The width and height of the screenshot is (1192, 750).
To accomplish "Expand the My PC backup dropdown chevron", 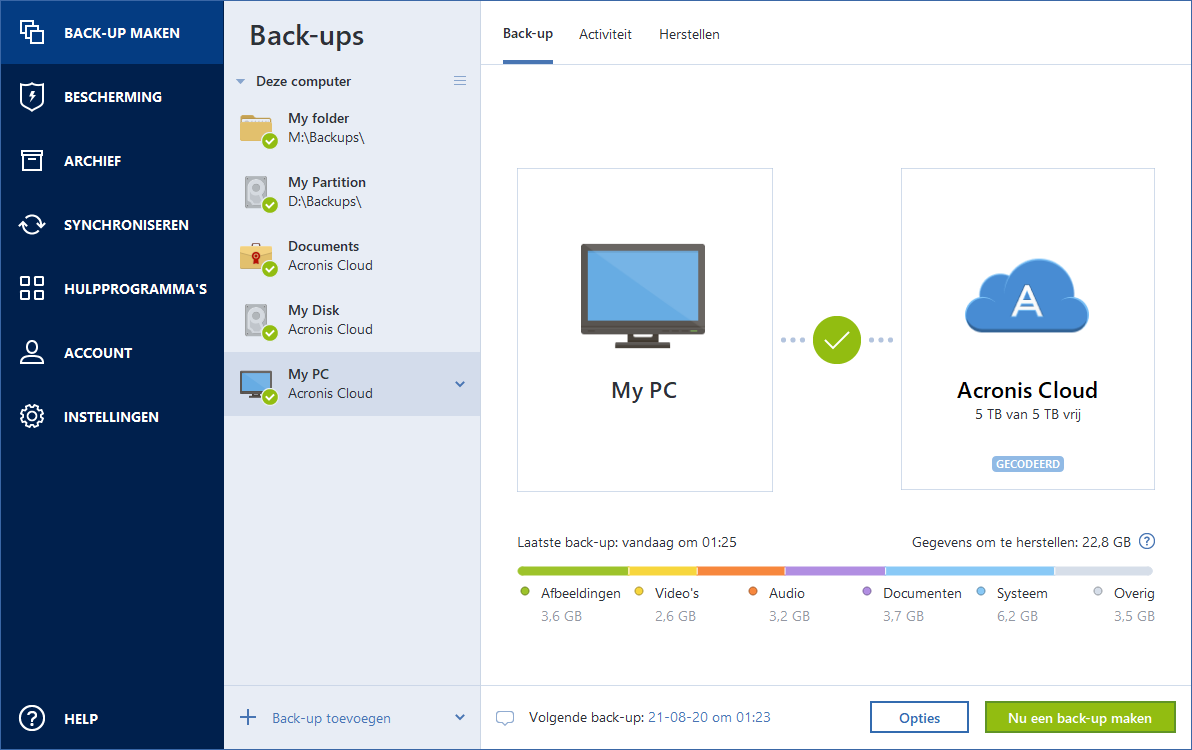I will (x=460, y=384).
